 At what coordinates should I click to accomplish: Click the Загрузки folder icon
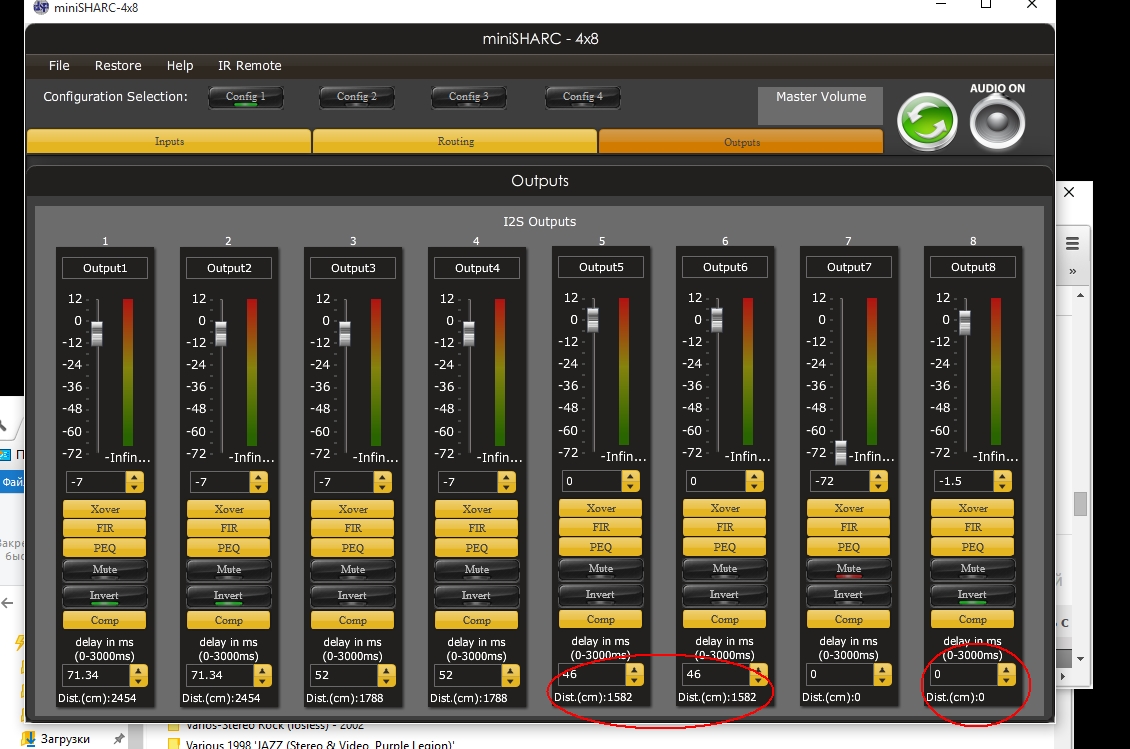click(x=28, y=738)
